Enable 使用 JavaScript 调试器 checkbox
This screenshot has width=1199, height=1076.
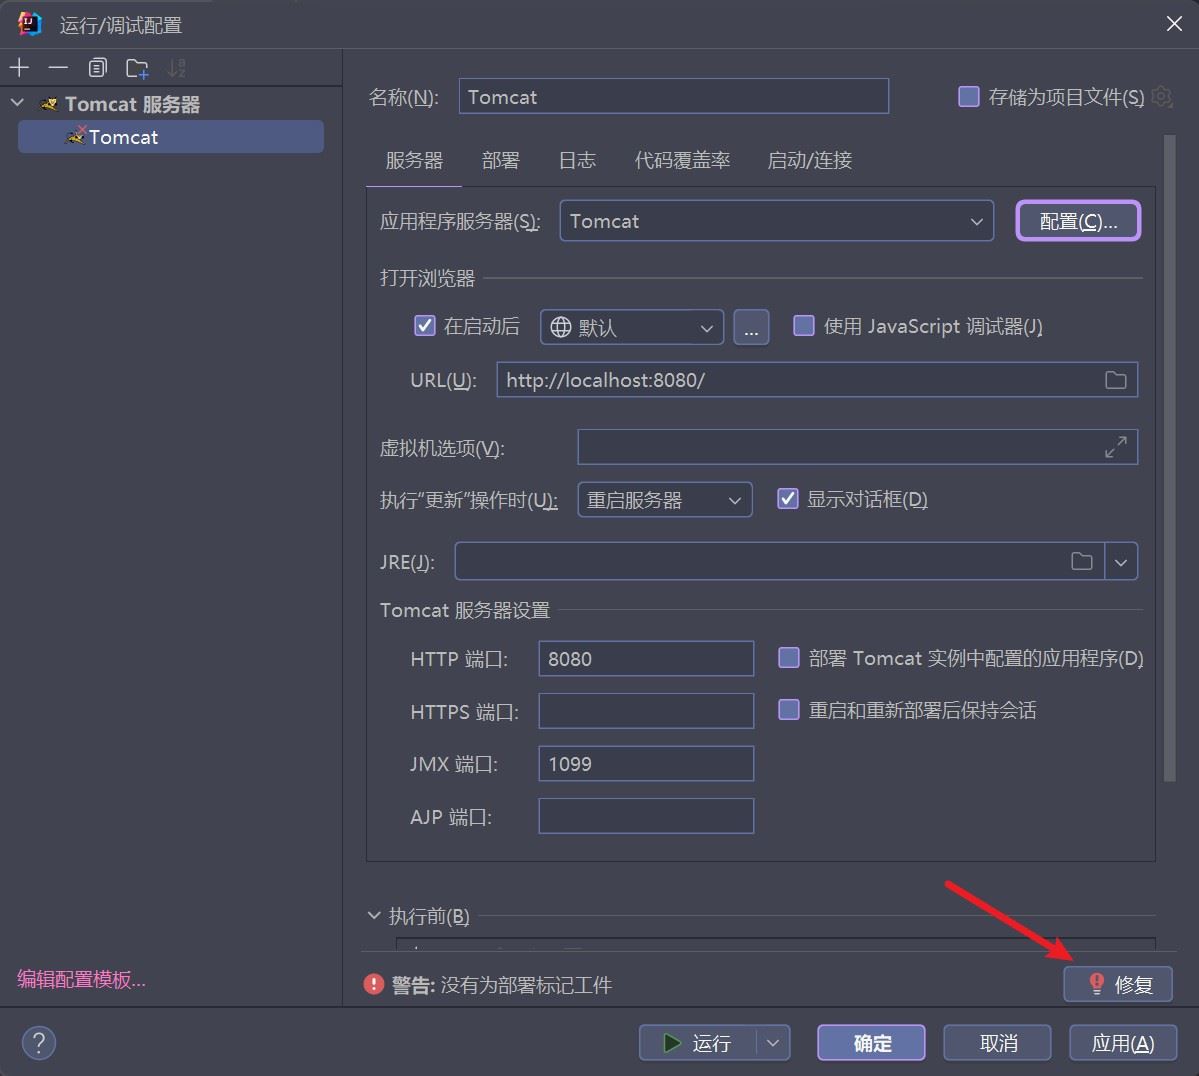[804, 326]
